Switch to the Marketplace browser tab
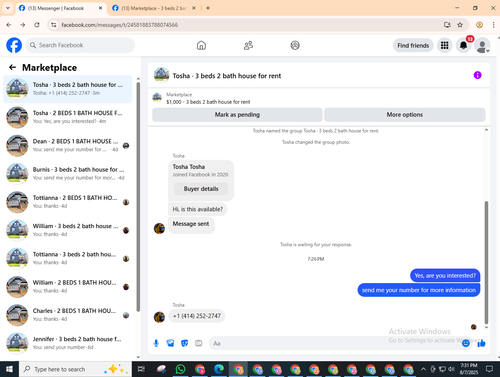The height and width of the screenshot is (377, 500). [154, 8]
